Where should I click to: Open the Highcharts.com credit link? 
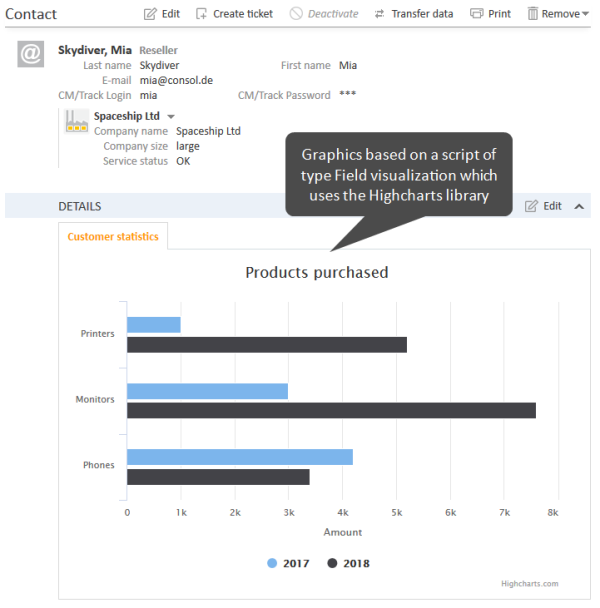tap(529, 584)
